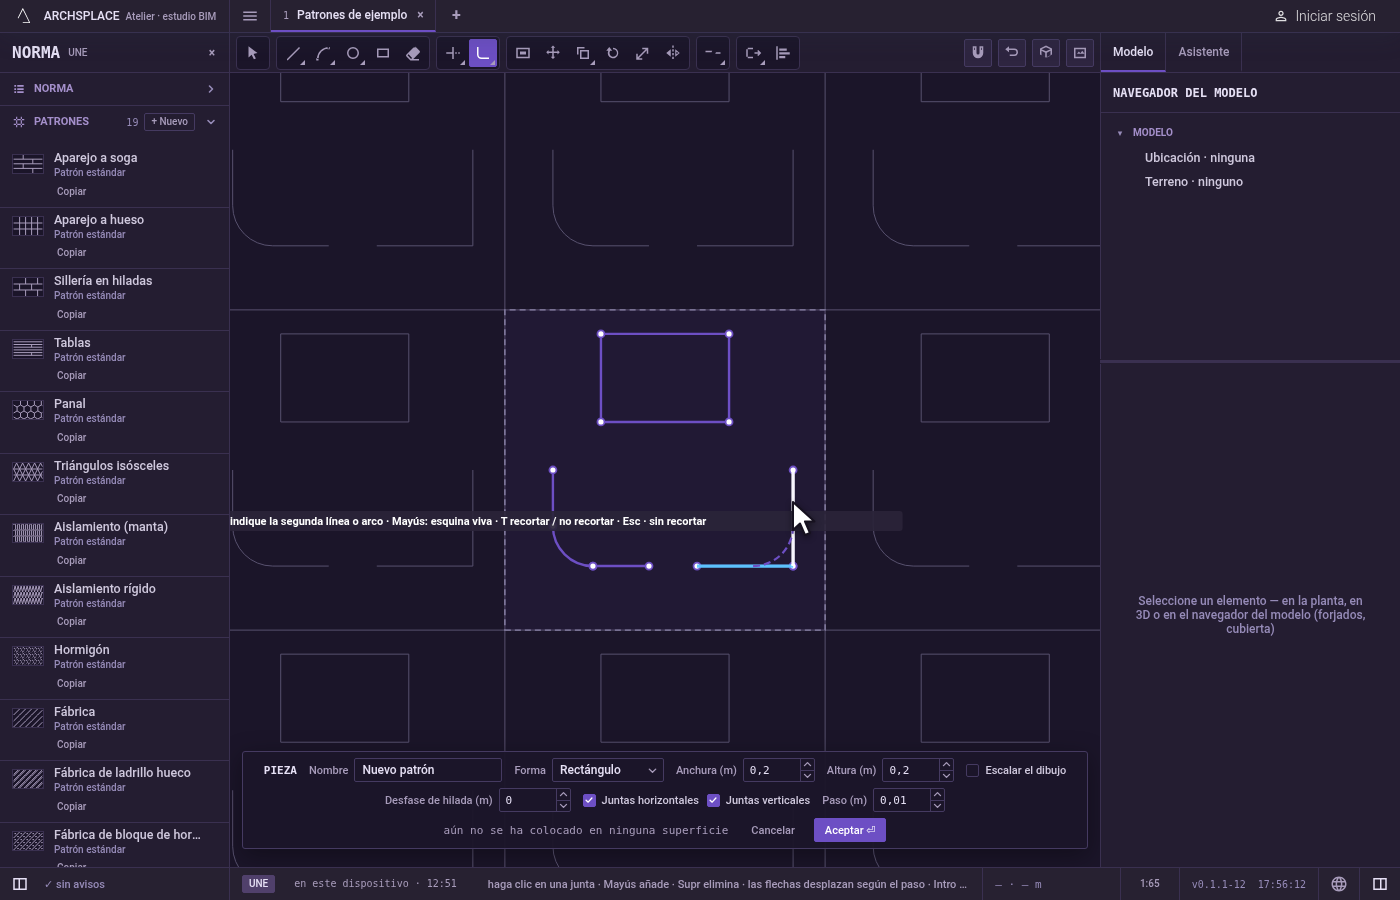1400x900 pixels.
Task: Expand the NORMA section arrow
Action: [211, 89]
